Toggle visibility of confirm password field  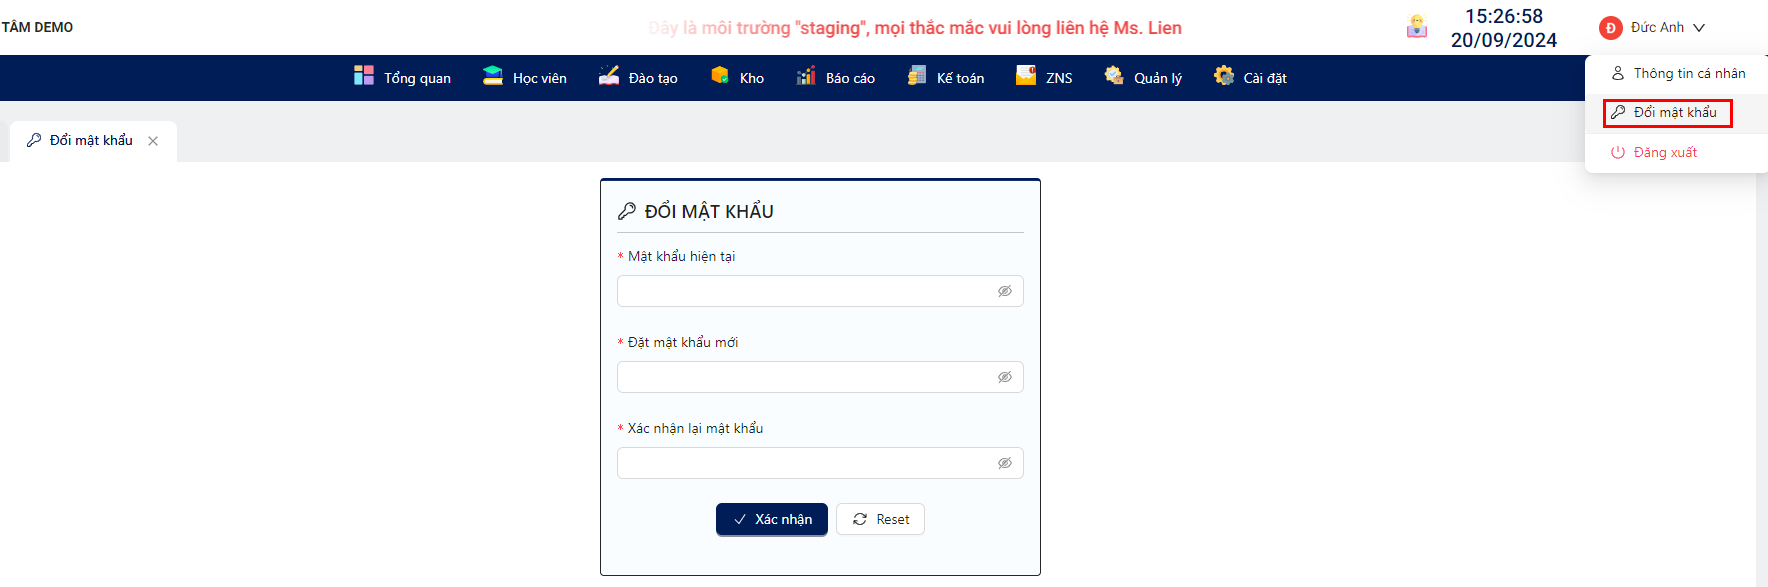click(1005, 463)
